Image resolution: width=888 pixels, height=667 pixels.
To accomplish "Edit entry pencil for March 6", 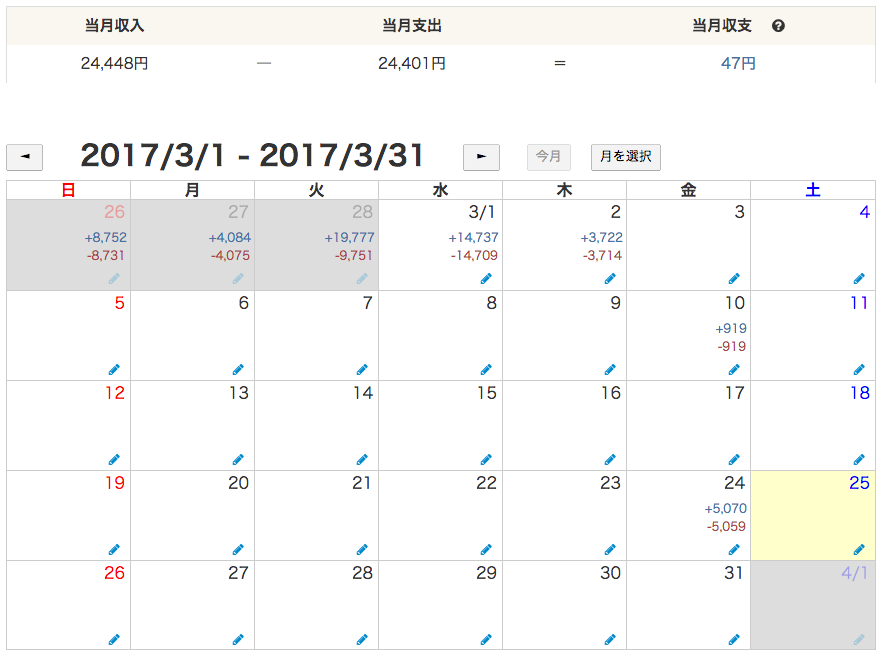I will click(238, 370).
